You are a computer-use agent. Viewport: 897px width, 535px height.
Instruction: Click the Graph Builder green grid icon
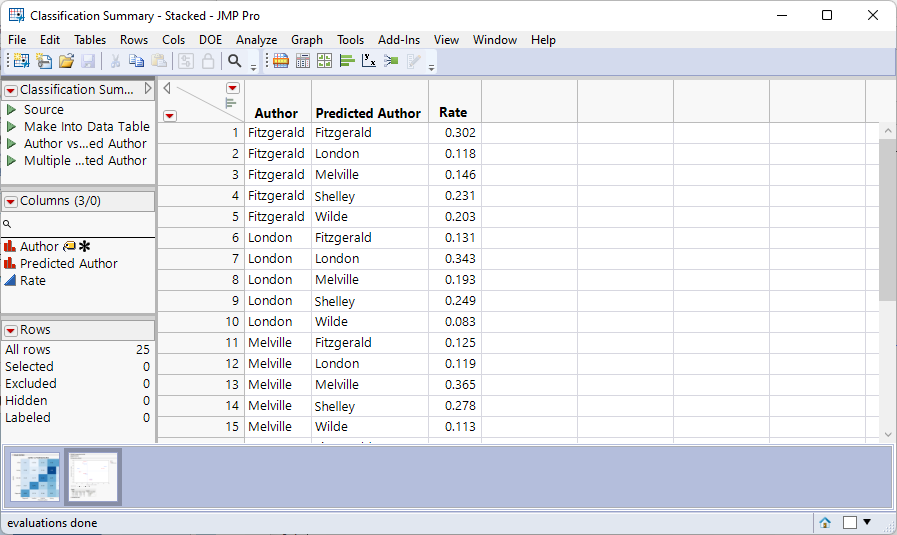point(324,61)
